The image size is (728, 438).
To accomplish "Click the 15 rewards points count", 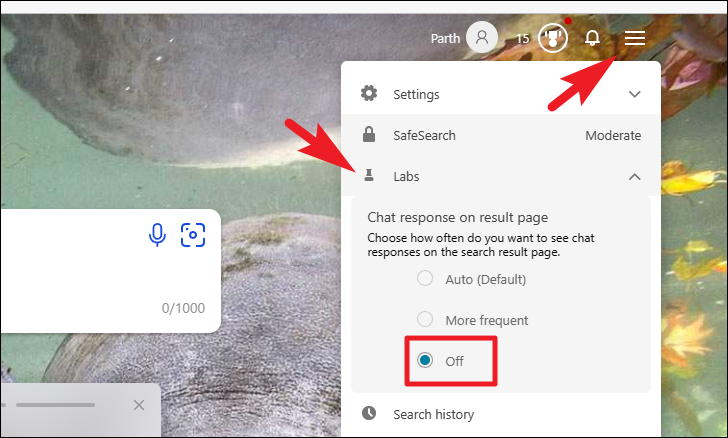I will coord(523,39).
